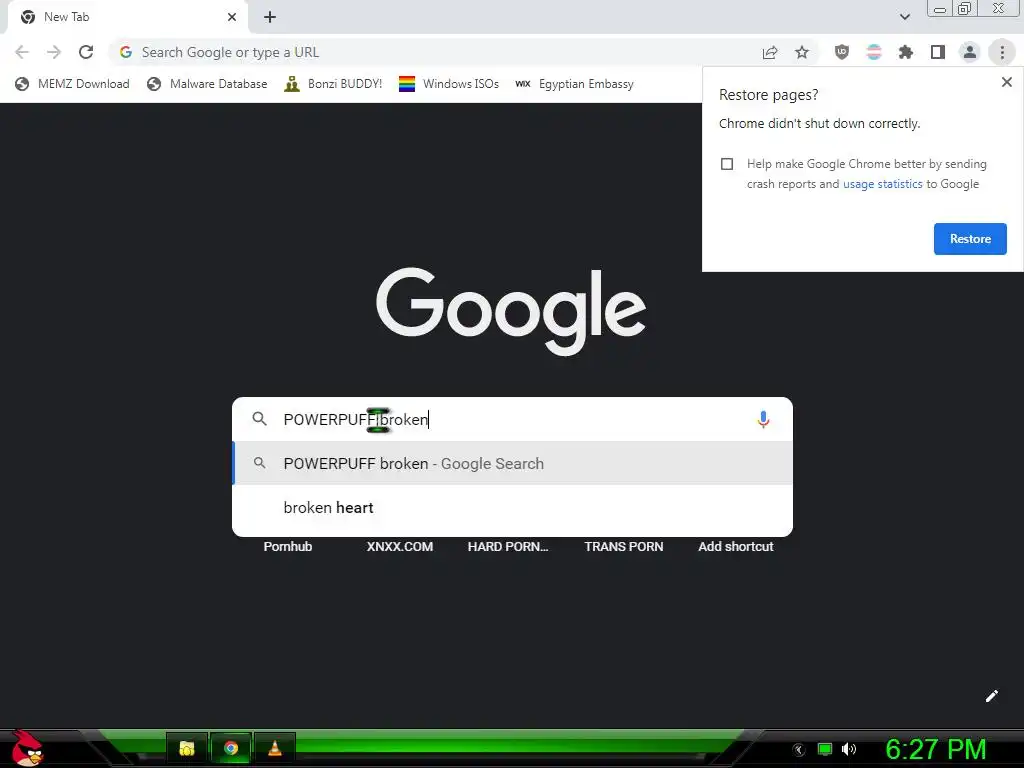Switch to Chrome in the taskbar
This screenshot has width=1024, height=768.
point(231,748)
